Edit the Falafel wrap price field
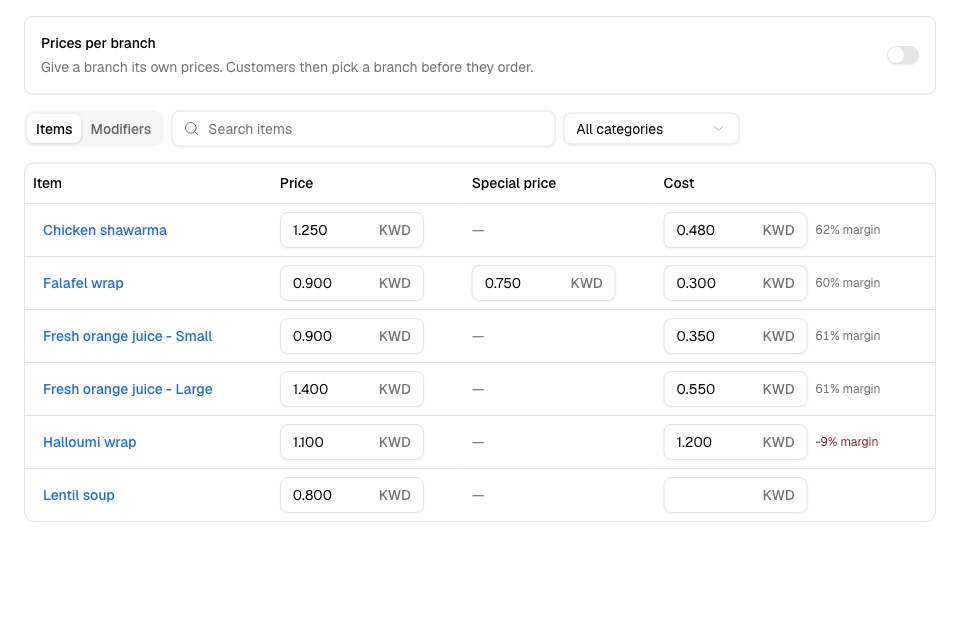 [x=351, y=283]
